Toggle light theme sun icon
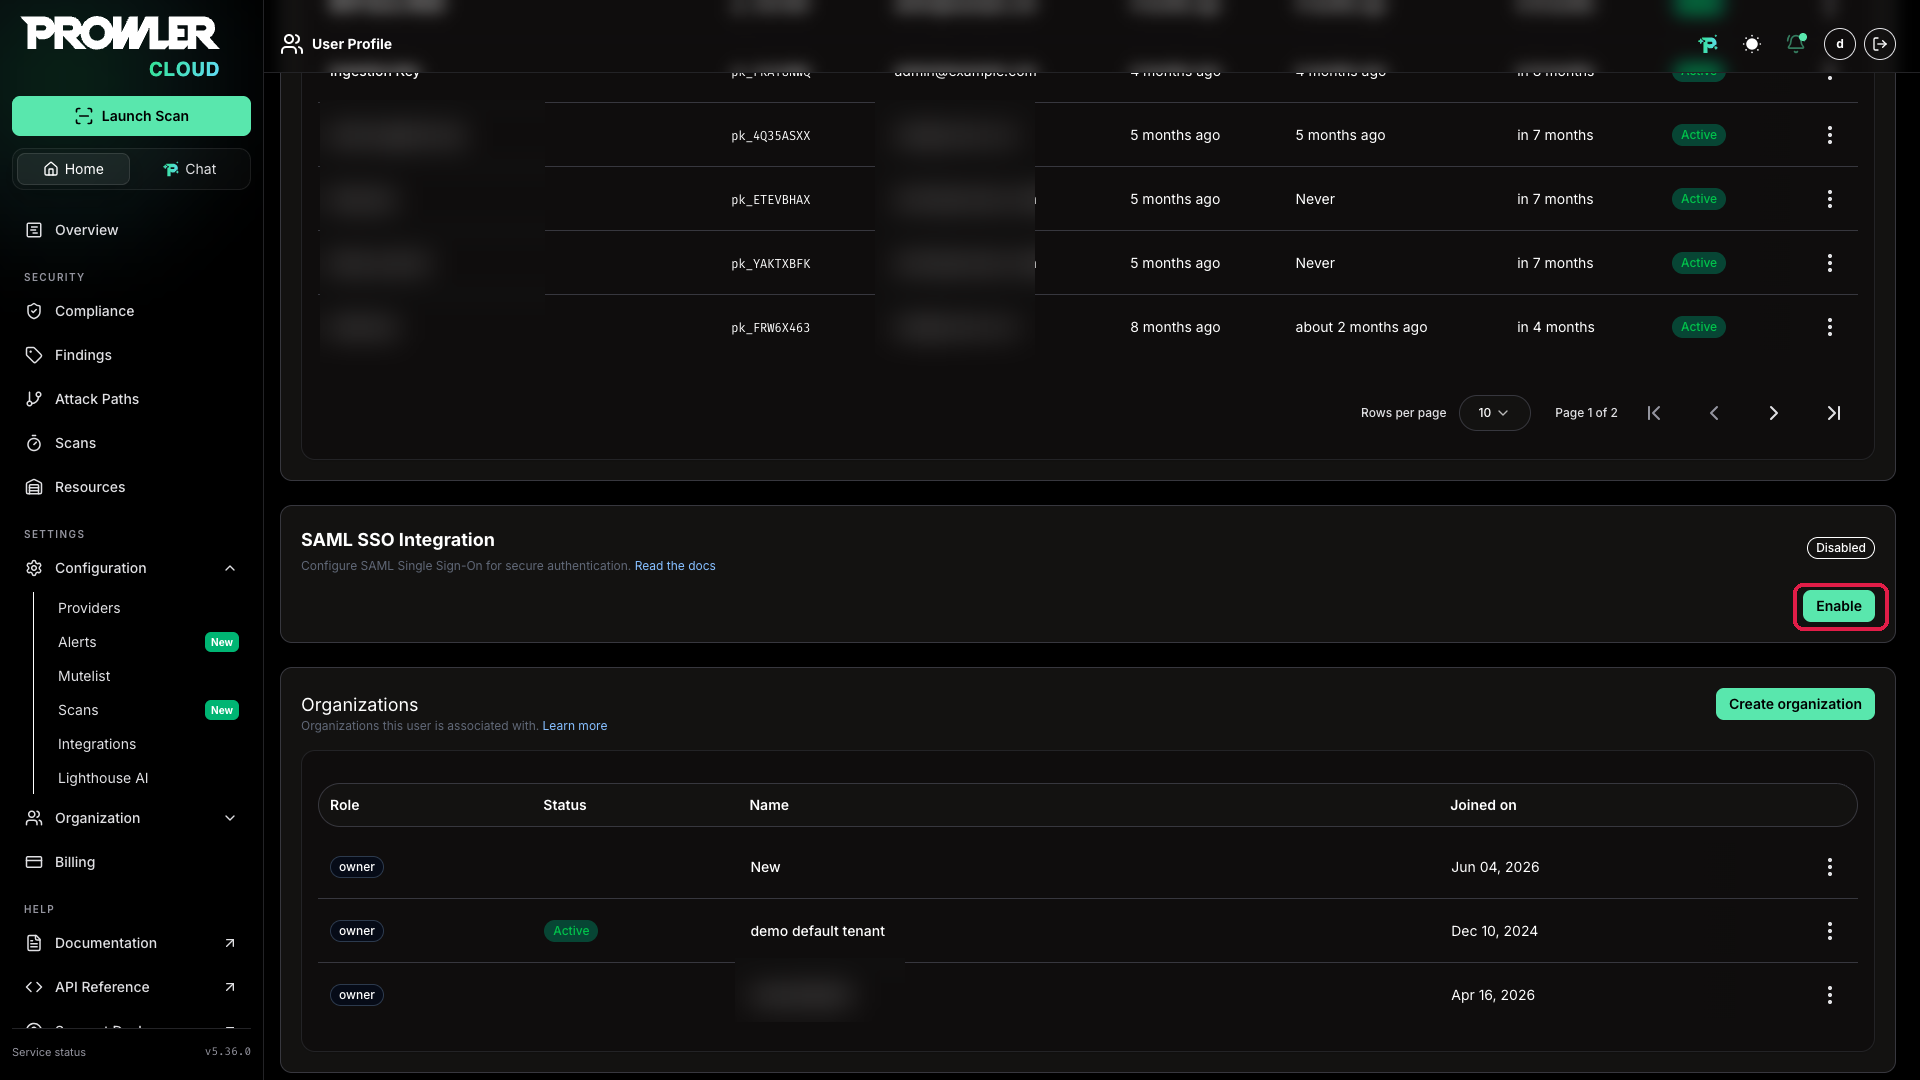Image resolution: width=1920 pixels, height=1080 pixels. [x=1752, y=44]
